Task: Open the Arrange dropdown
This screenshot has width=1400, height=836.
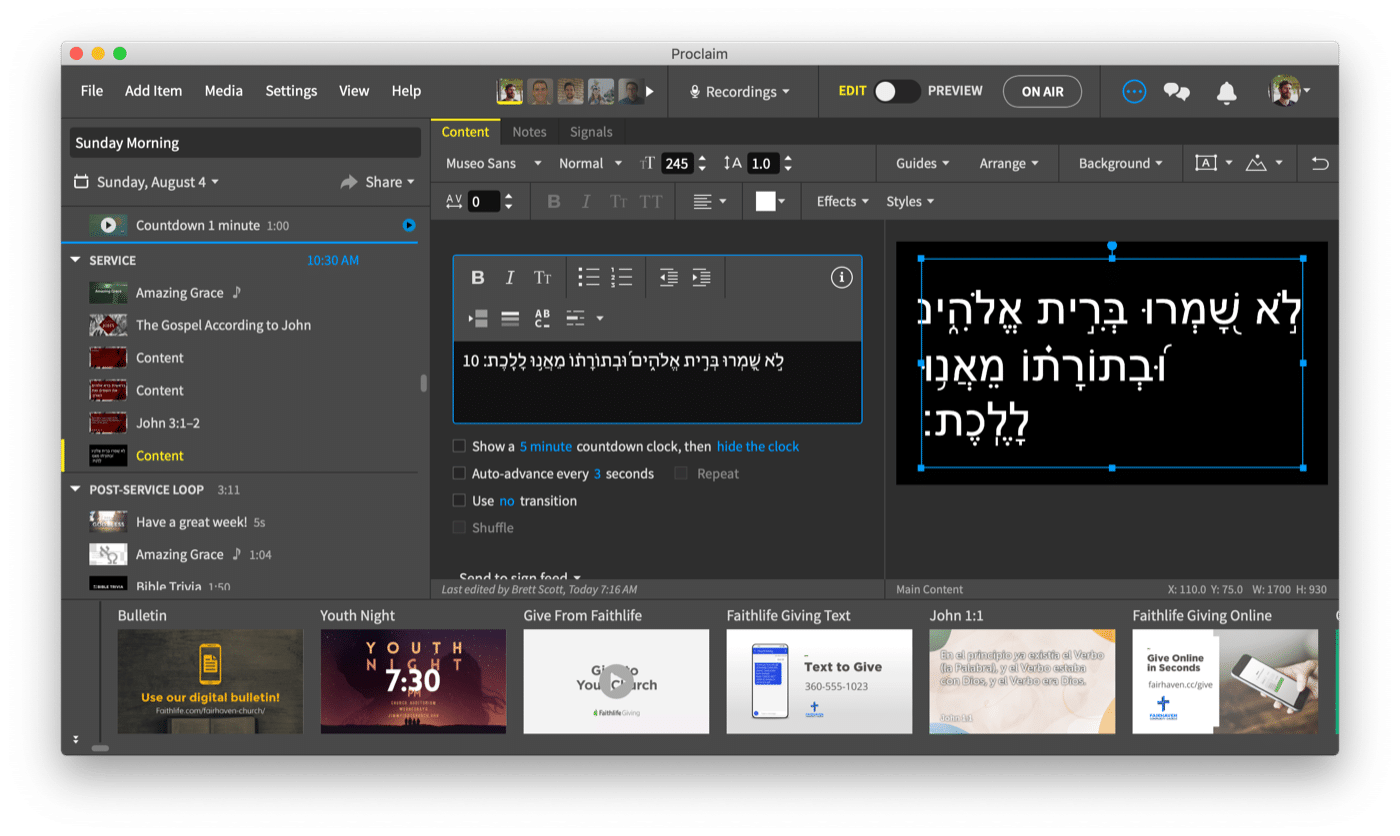Action: point(1008,163)
